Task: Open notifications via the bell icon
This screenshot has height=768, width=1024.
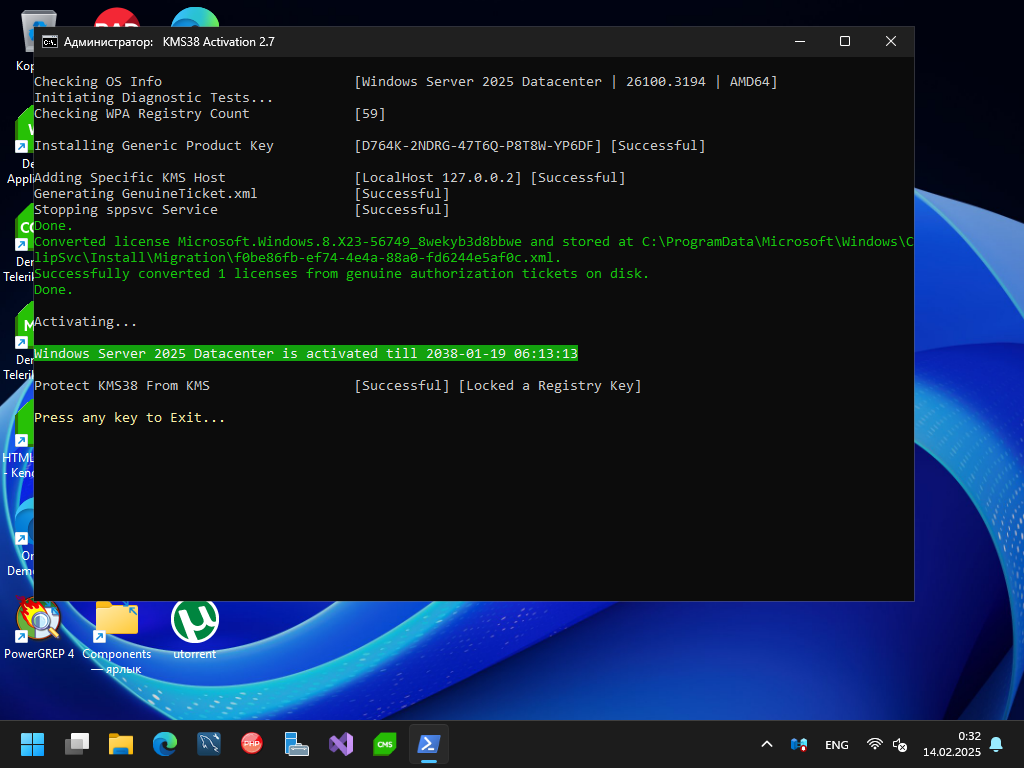Action: click(997, 744)
